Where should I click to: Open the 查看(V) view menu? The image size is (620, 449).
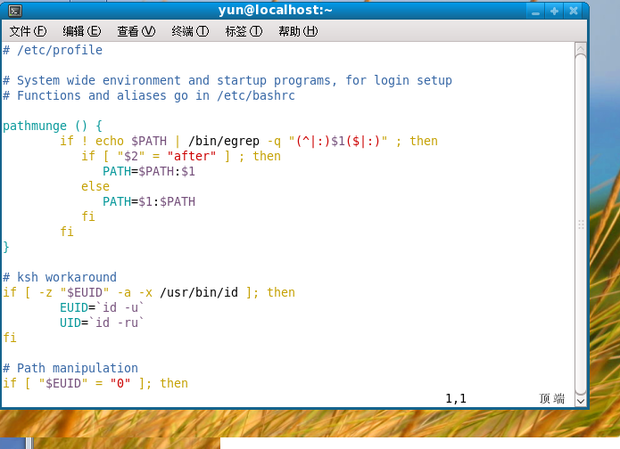coord(136,31)
